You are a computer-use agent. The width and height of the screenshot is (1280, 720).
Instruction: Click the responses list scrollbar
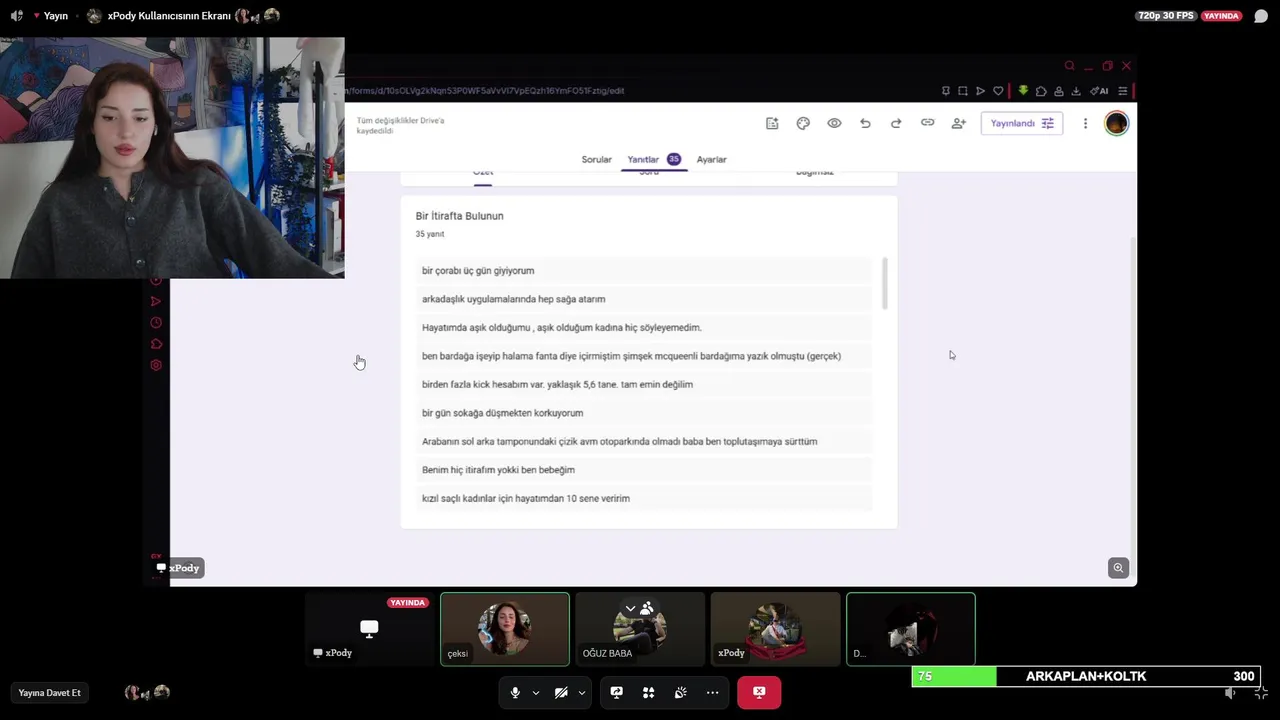pos(885,283)
